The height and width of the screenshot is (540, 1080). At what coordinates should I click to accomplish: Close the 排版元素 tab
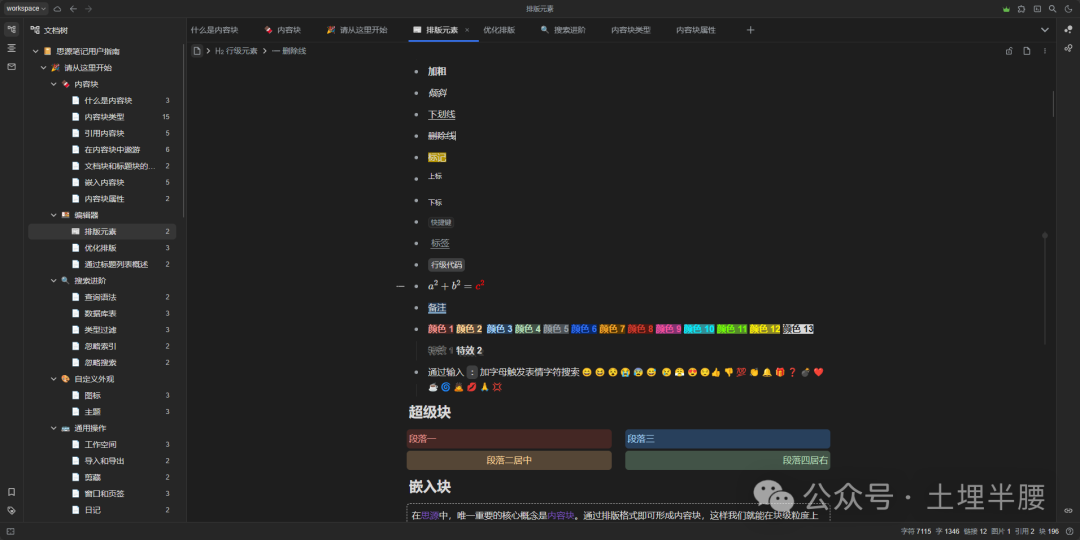coord(467,30)
